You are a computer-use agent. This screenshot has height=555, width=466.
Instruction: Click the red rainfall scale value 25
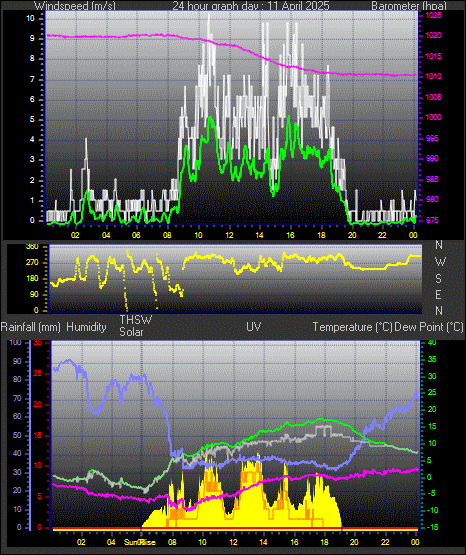38,374
